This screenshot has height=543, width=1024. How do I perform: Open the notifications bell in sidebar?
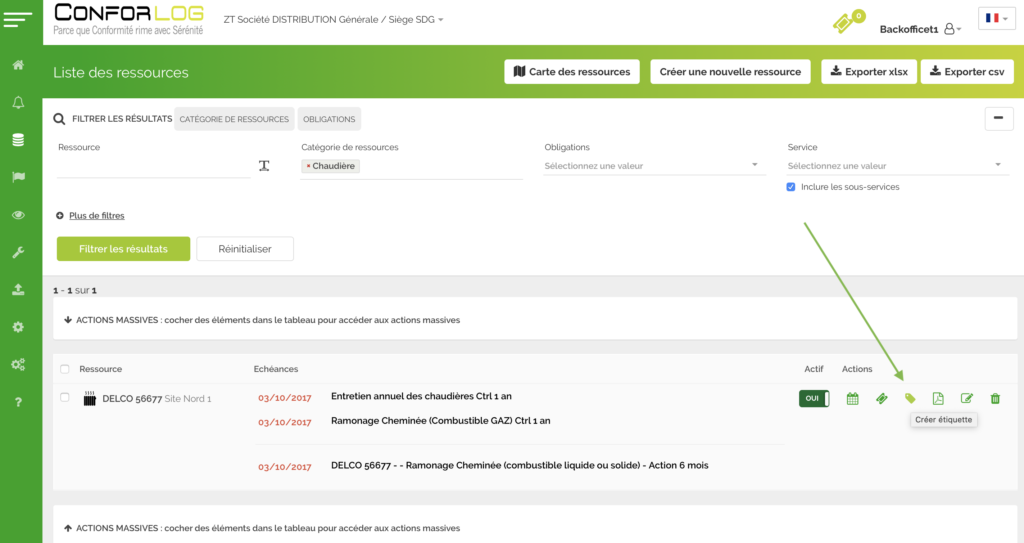coord(18,103)
